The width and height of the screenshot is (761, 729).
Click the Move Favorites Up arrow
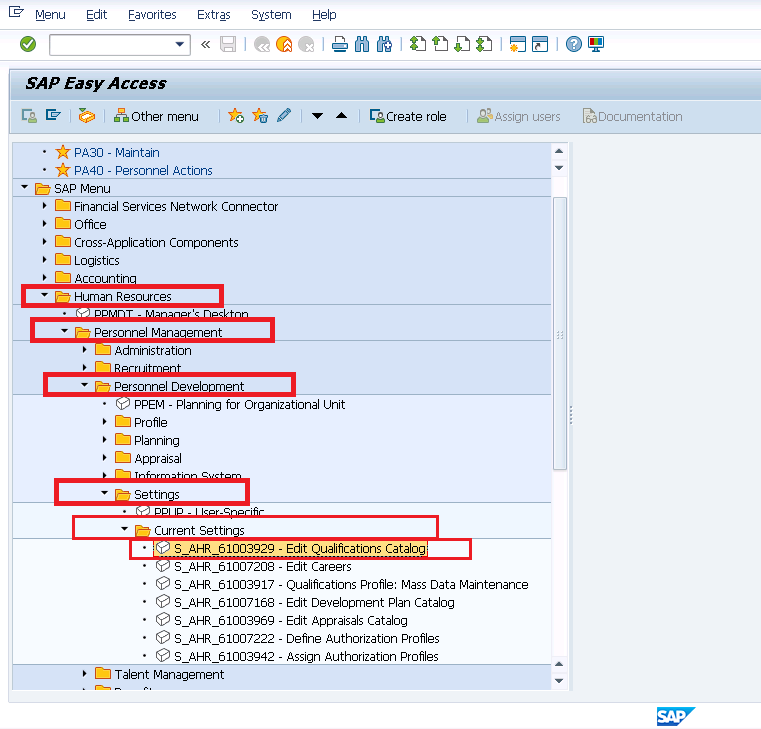[x=342, y=116]
